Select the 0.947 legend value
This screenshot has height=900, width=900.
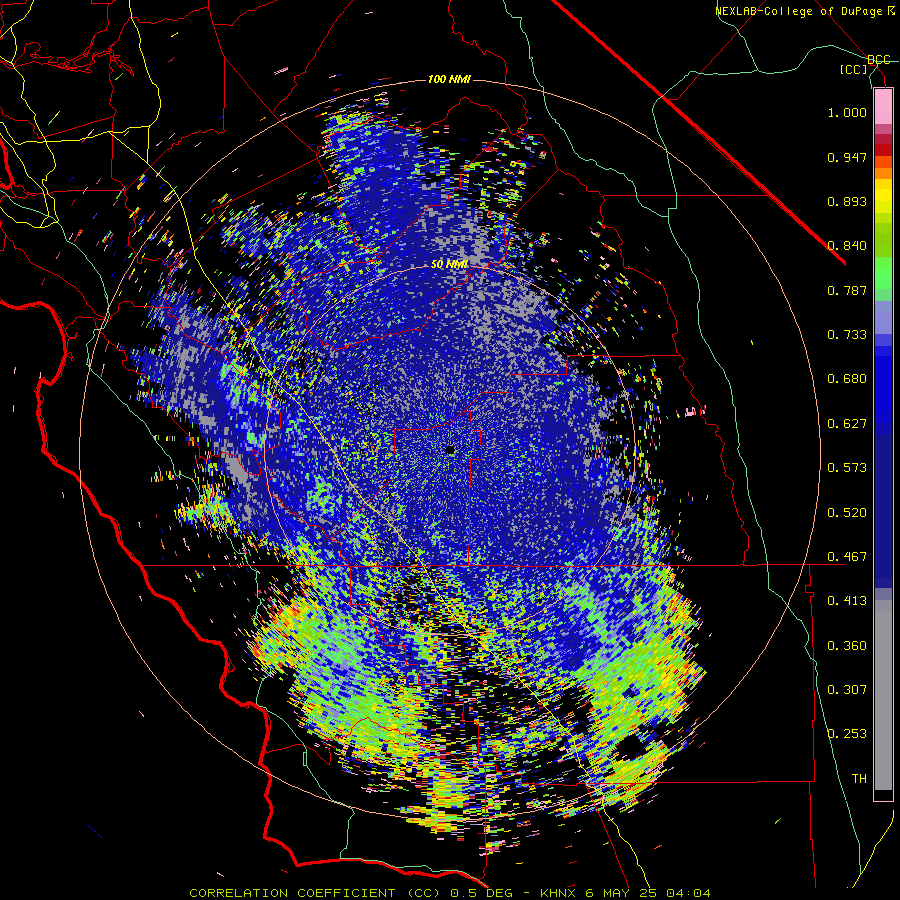coord(847,157)
